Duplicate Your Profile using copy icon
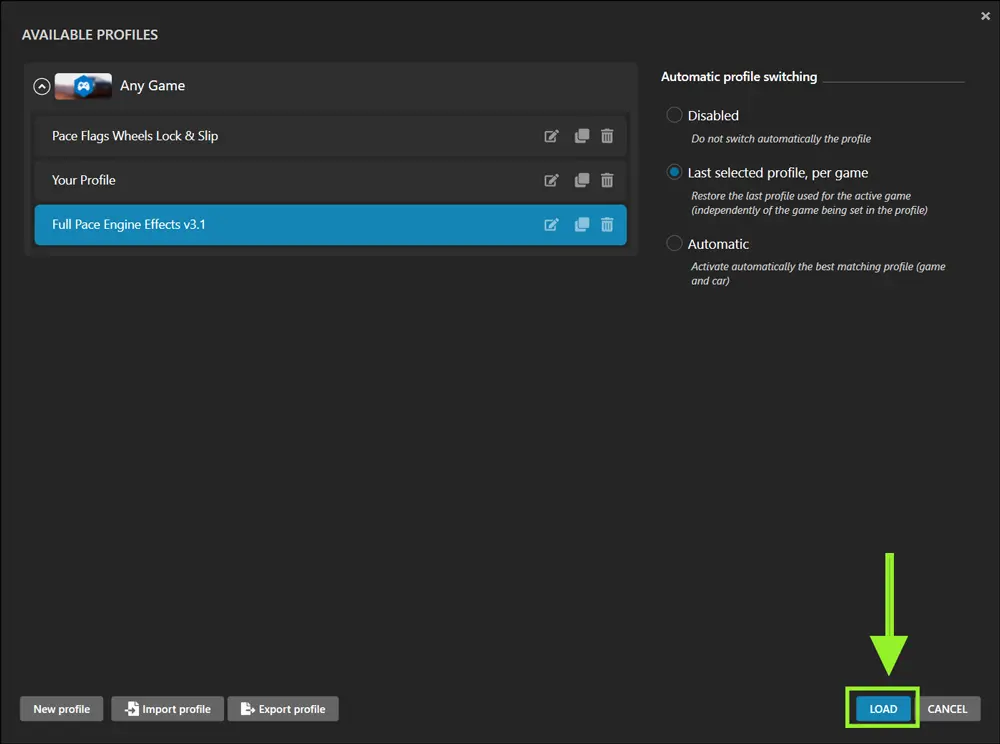This screenshot has height=744, width=1000. tap(582, 180)
